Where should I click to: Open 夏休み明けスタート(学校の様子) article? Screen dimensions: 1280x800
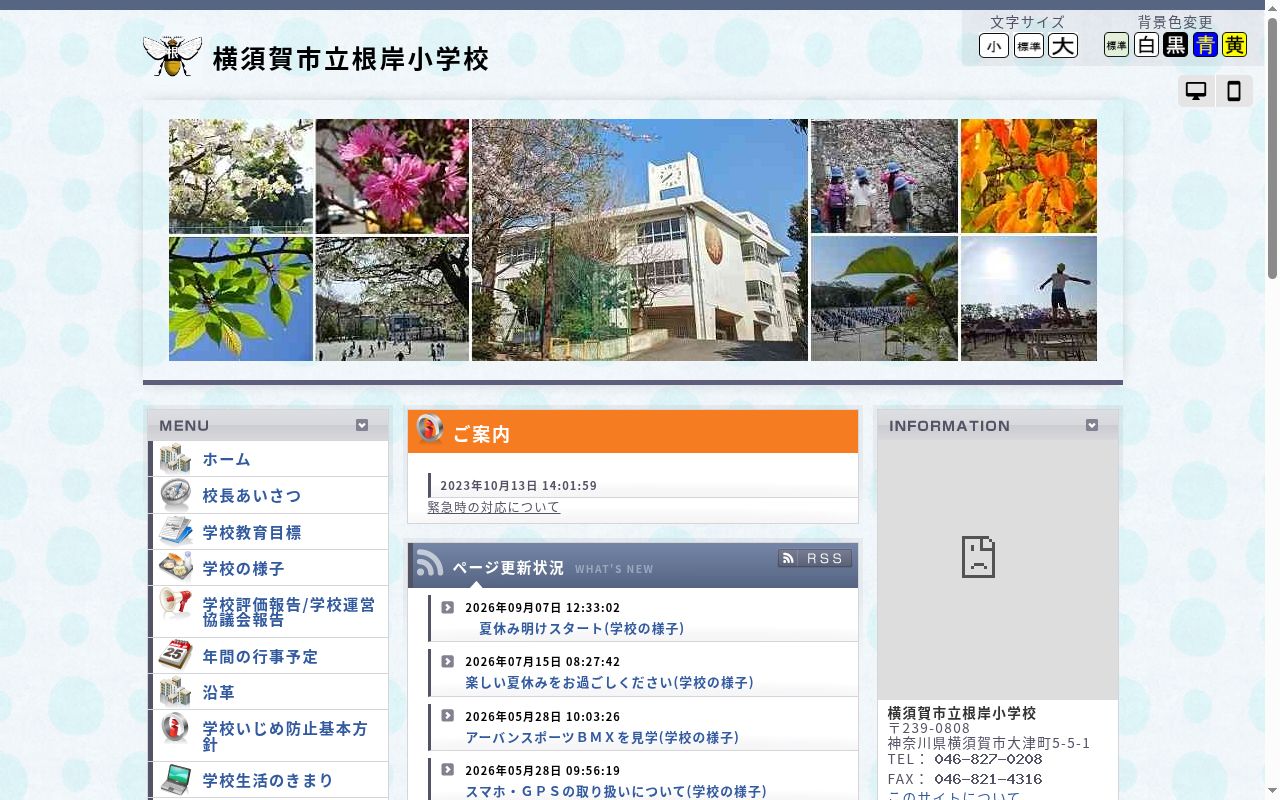point(582,629)
